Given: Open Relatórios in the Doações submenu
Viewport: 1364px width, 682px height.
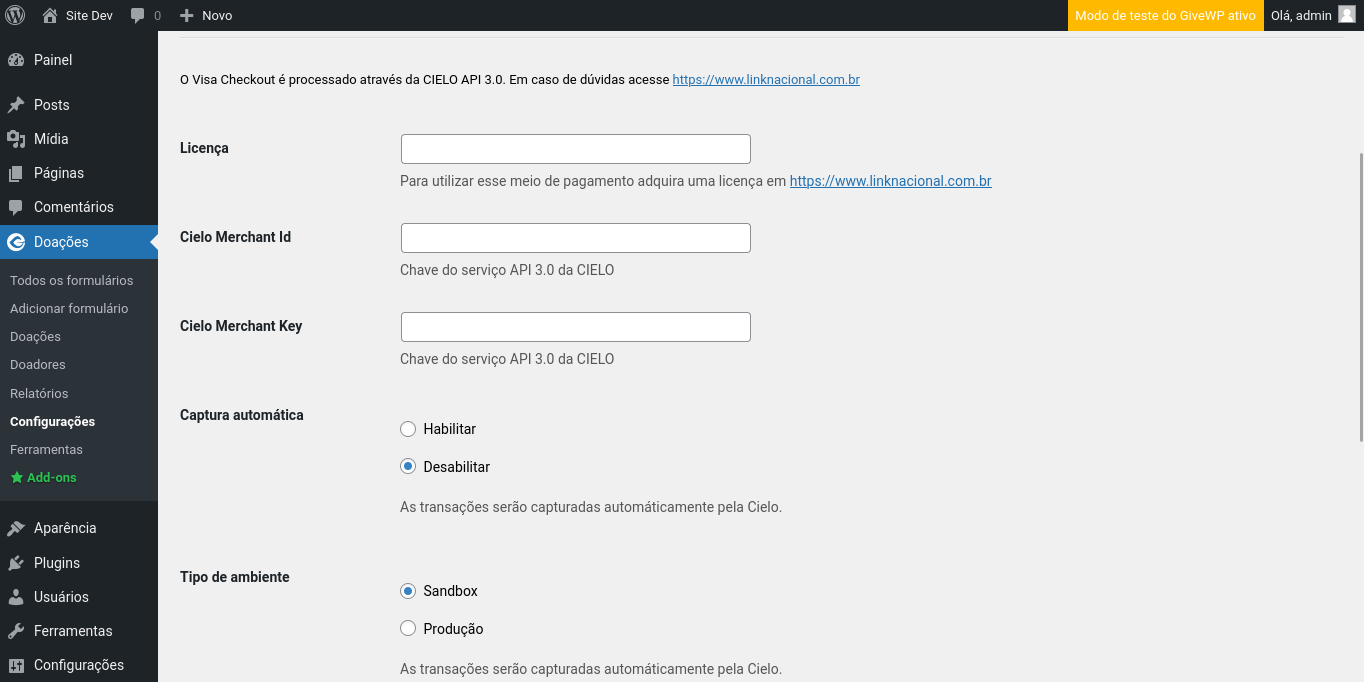Looking at the screenshot, I should (x=39, y=393).
